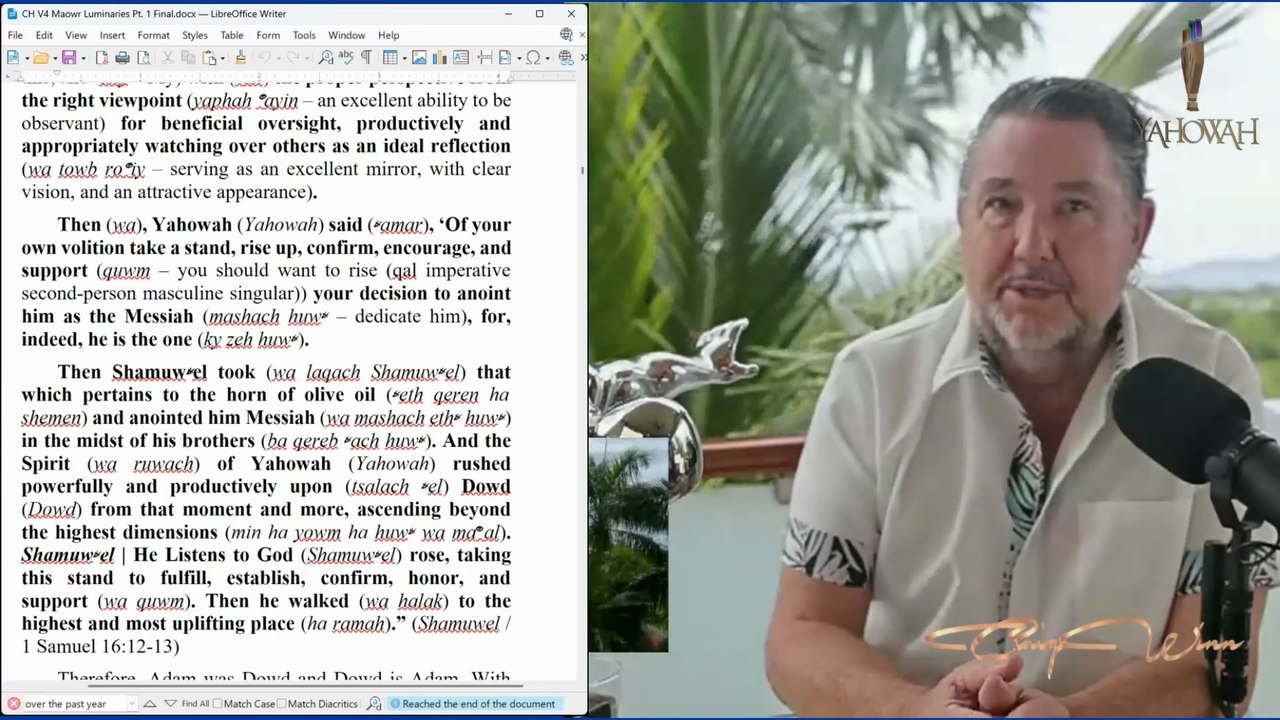Viewport: 1280px width, 720px height.
Task: Close the Find toolbar with red X
Action: tap(14, 704)
